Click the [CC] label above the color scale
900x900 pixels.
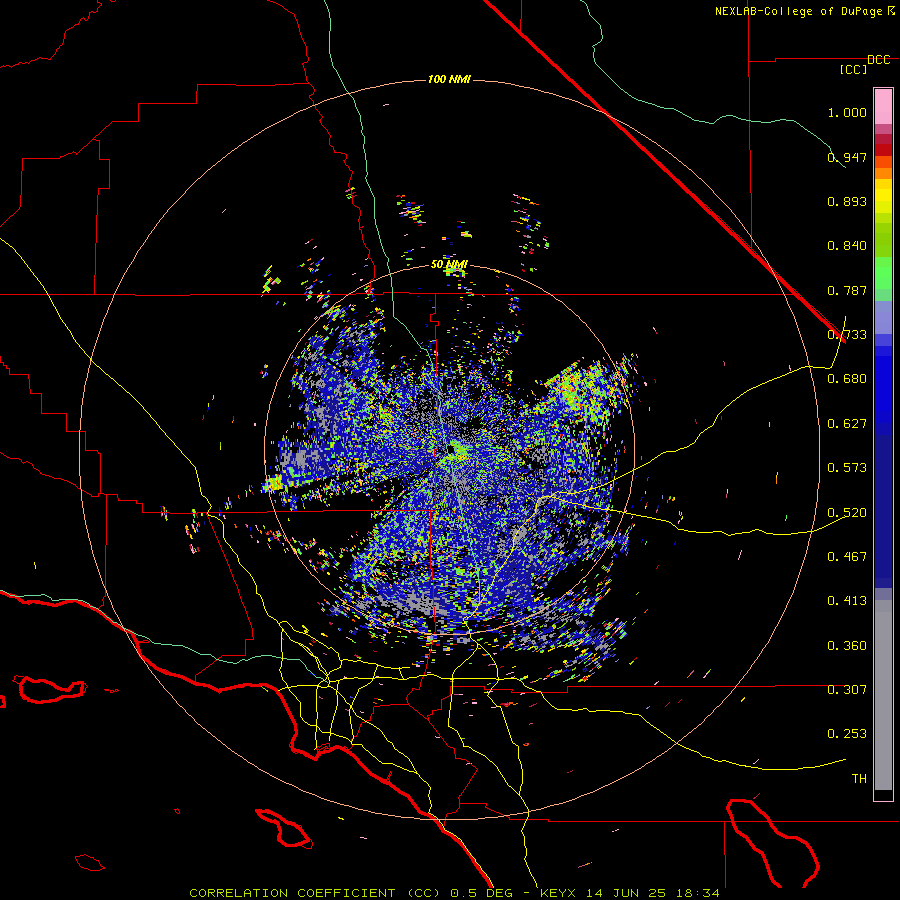point(853,69)
